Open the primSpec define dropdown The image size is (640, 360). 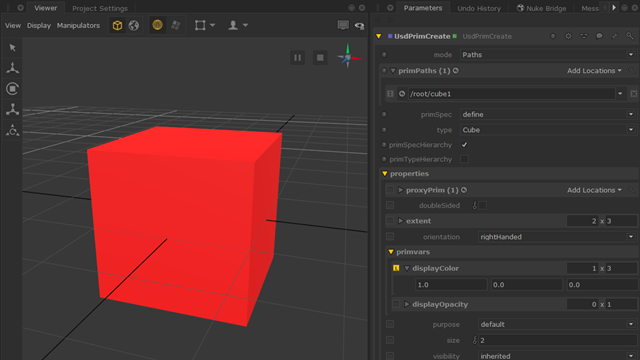pos(548,115)
